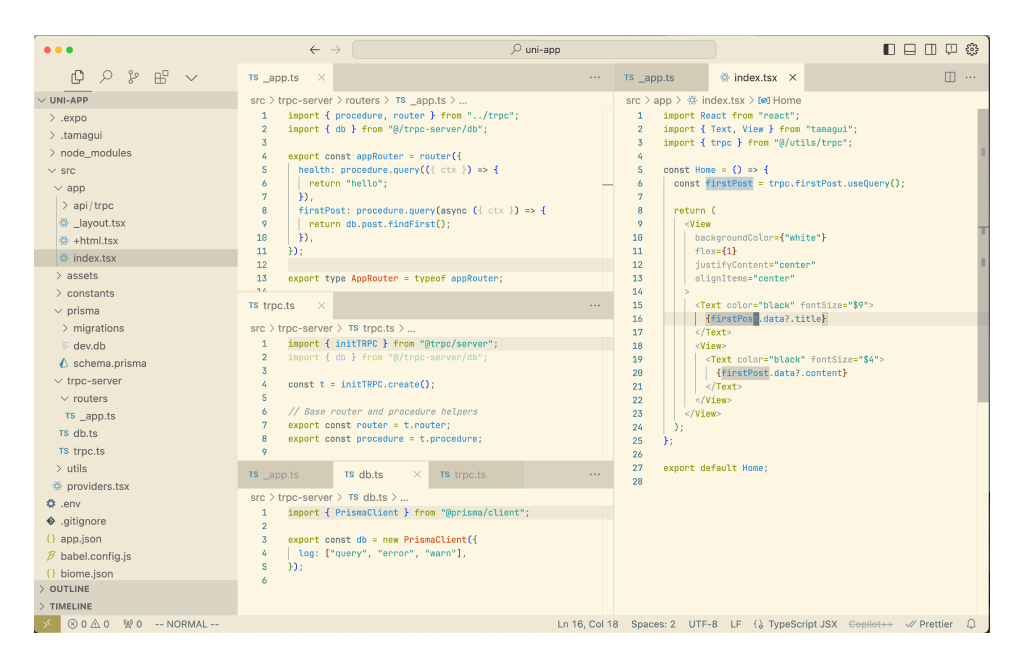Open the Extensions view icon
The image size is (1024, 668).
tap(161, 77)
